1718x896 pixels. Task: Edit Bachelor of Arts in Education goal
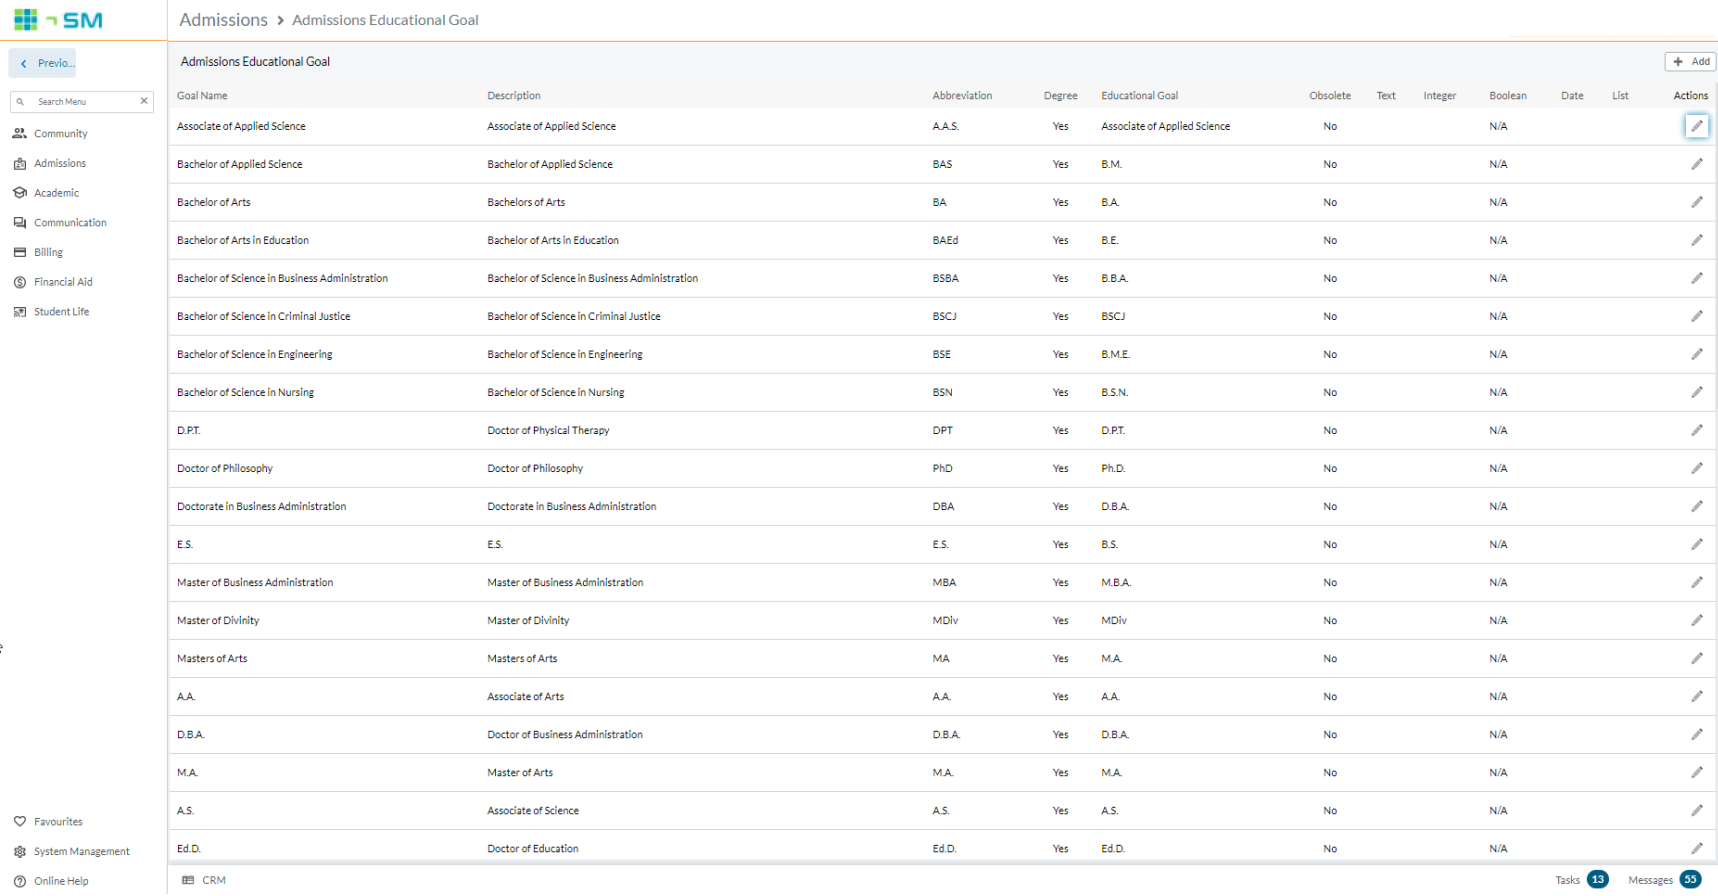click(x=1696, y=240)
